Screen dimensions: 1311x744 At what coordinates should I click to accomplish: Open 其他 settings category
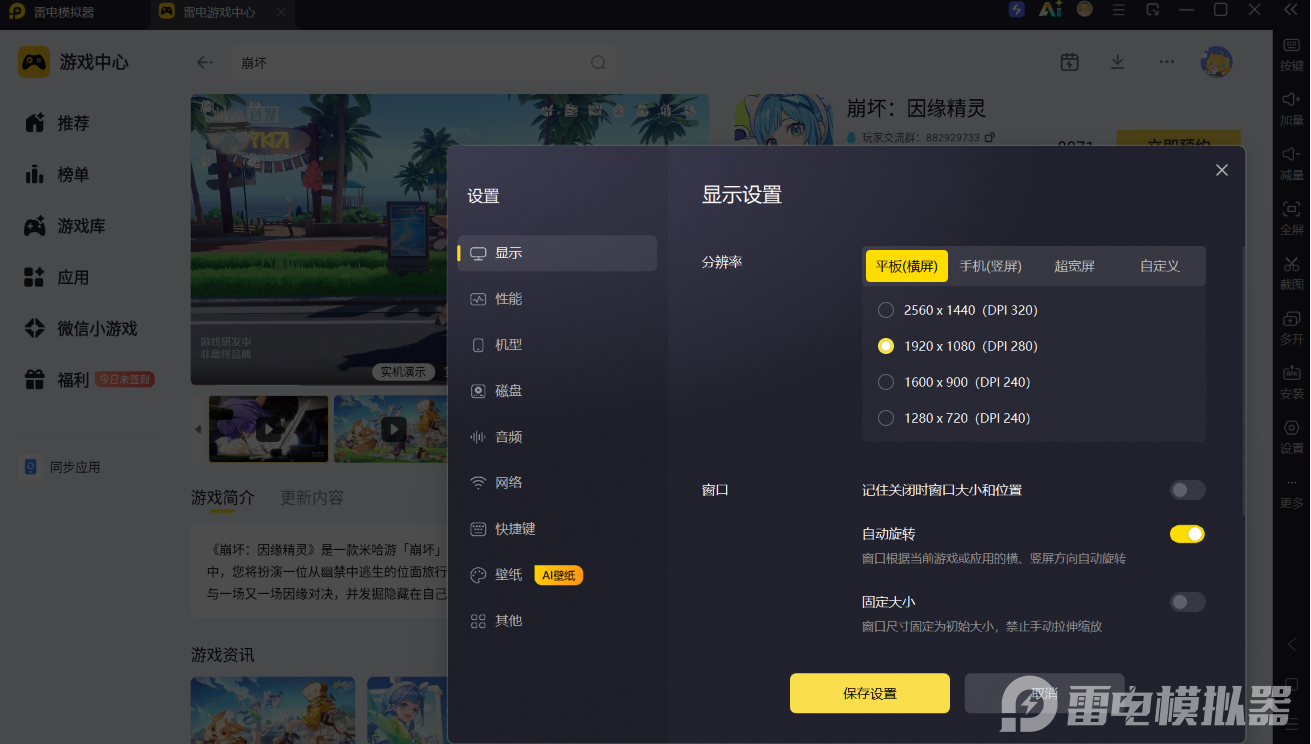click(x=557, y=621)
